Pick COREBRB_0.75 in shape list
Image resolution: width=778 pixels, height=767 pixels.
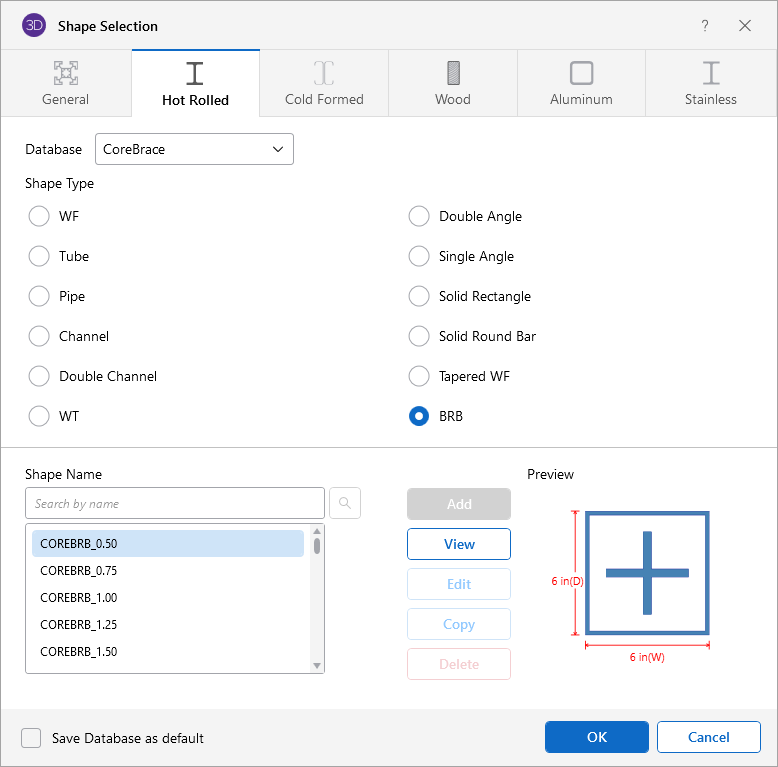pyautogui.click(x=78, y=570)
